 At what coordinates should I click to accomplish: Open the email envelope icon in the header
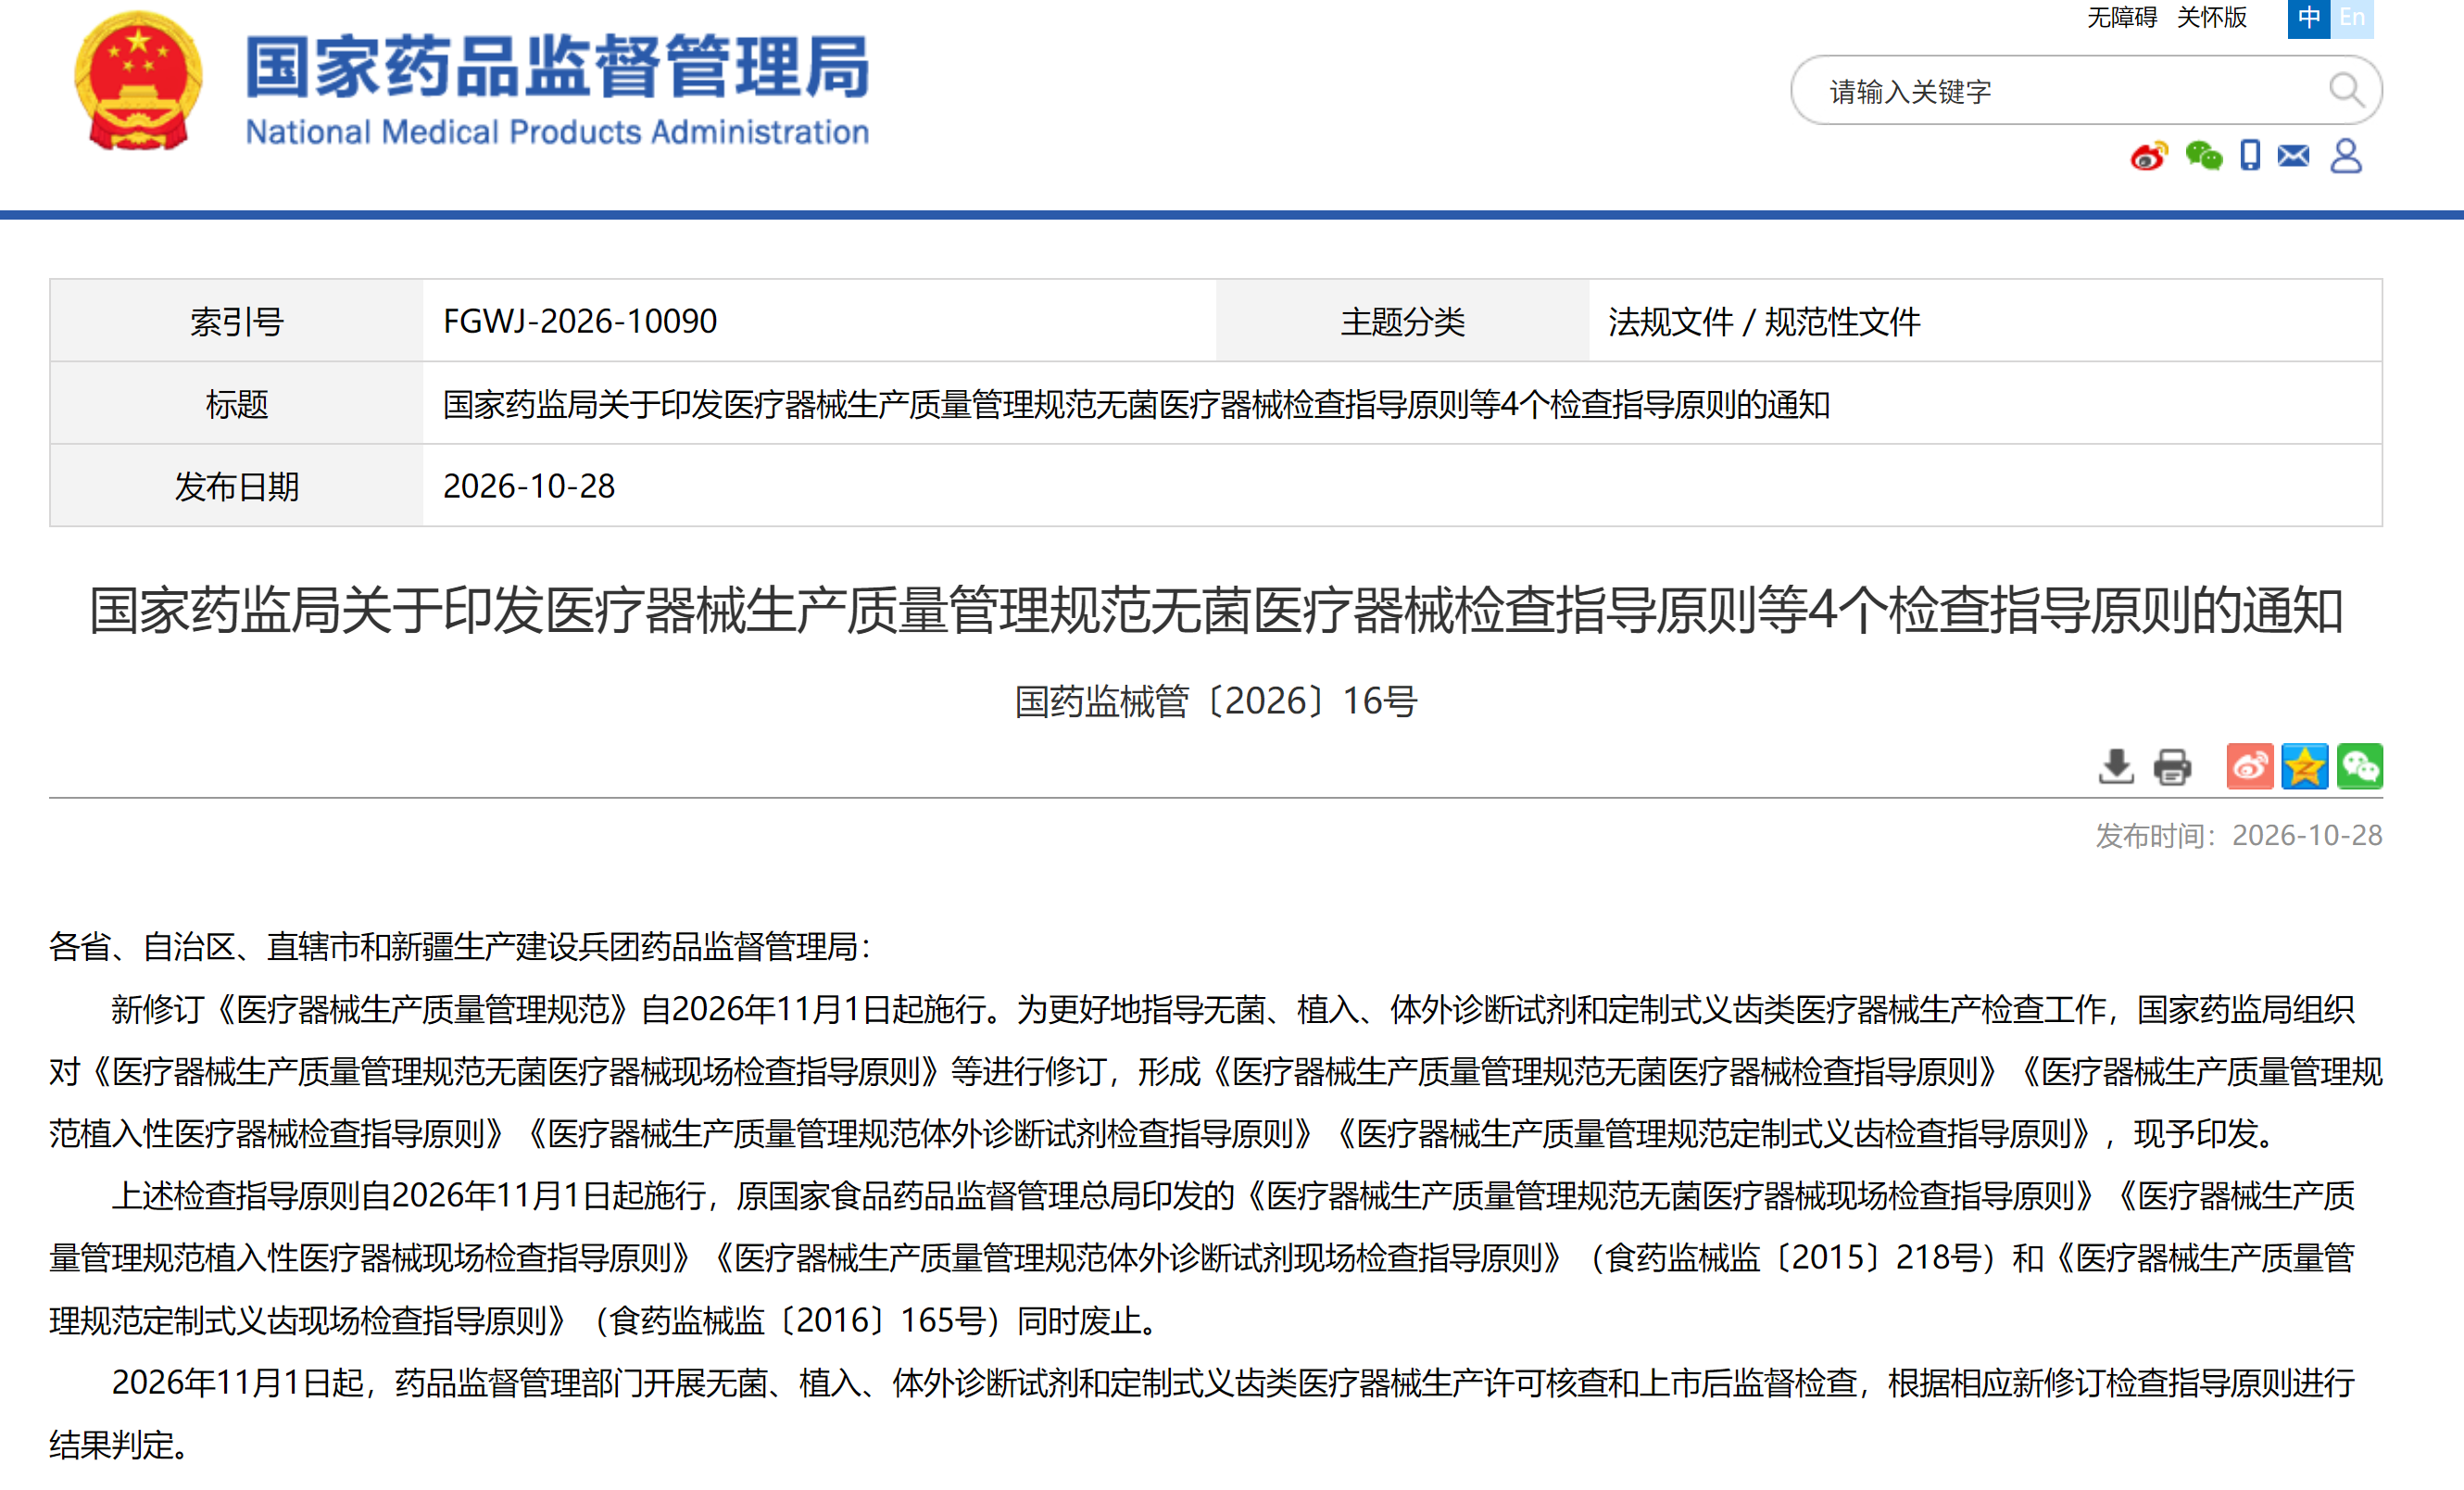click(x=2293, y=156)
